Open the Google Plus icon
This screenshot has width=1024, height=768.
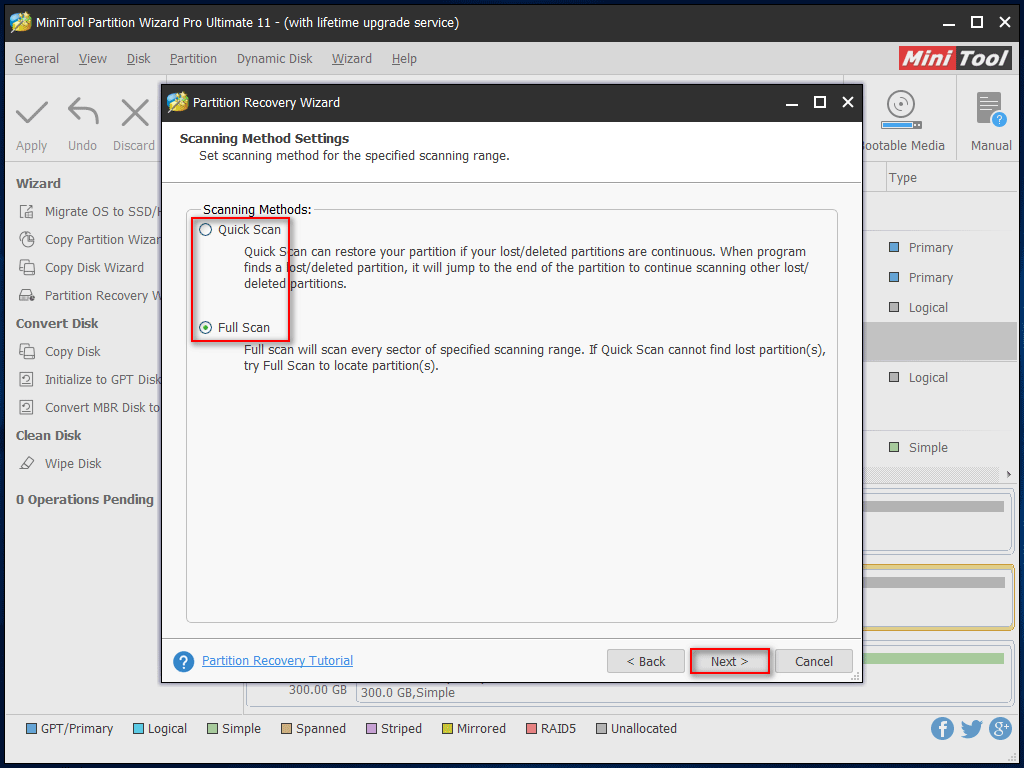point(1000,728)
